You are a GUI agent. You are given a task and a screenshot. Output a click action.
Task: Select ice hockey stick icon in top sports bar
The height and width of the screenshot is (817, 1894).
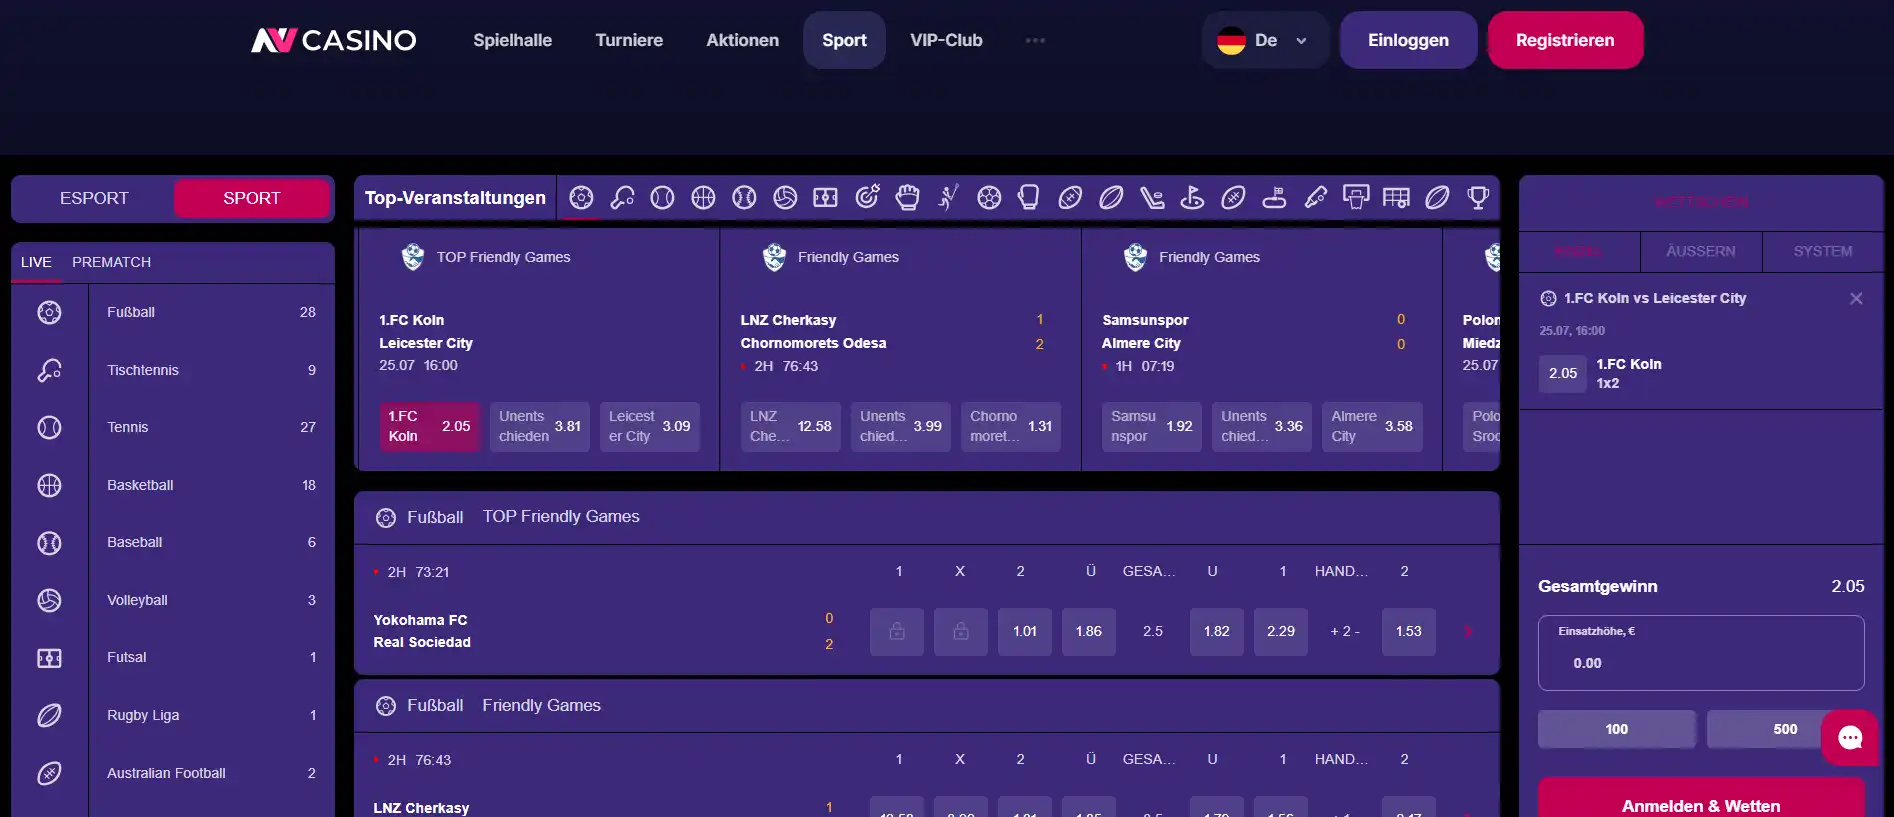(1151, 197)
